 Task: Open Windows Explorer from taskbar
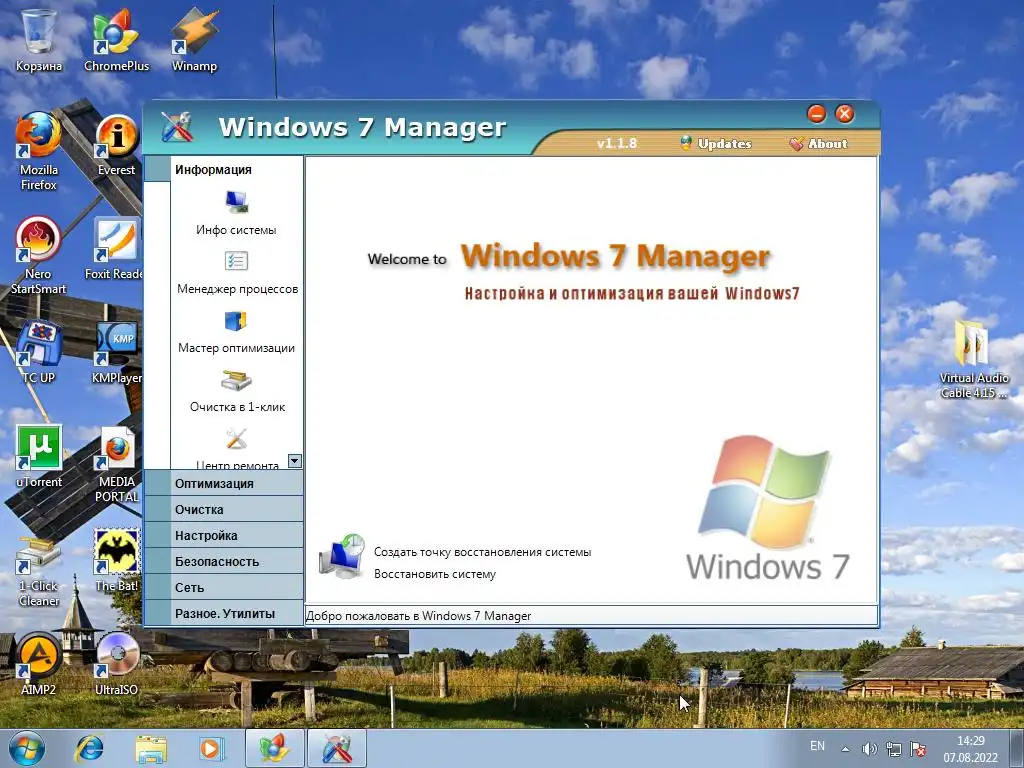[x=151, y=748]
